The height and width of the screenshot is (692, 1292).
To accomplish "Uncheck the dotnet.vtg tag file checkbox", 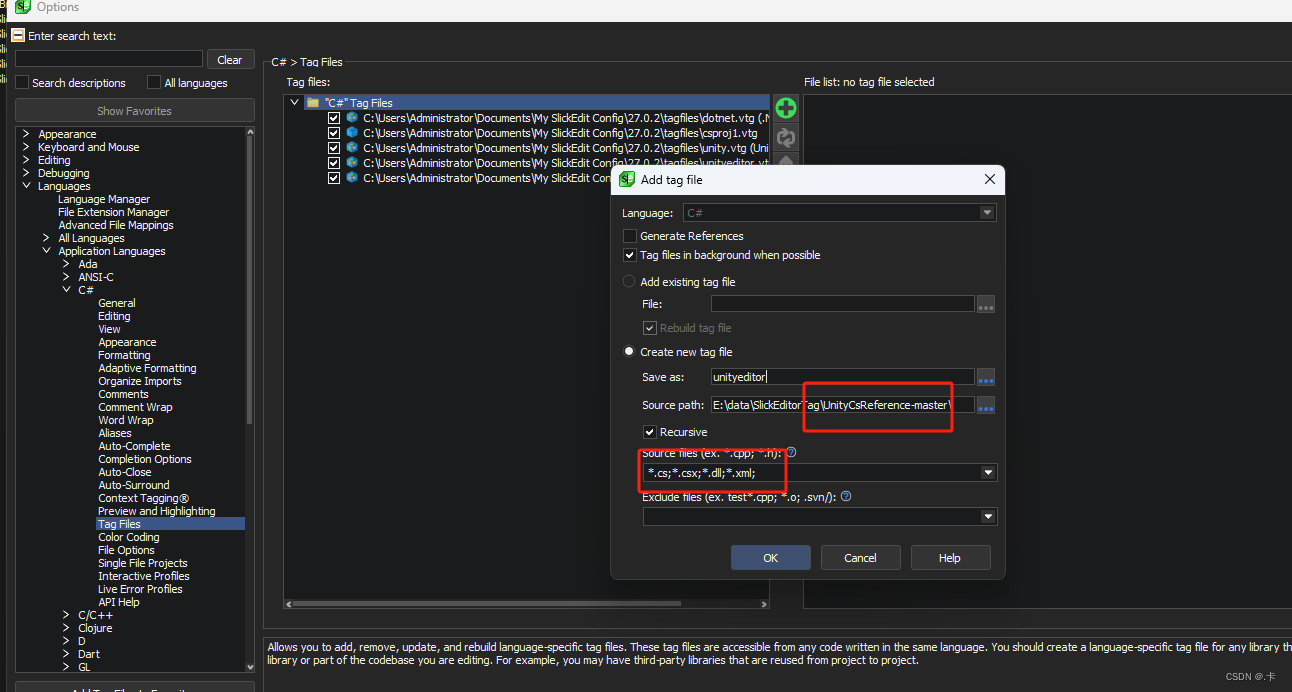I will pyautogui.click(x=334, y=118).
